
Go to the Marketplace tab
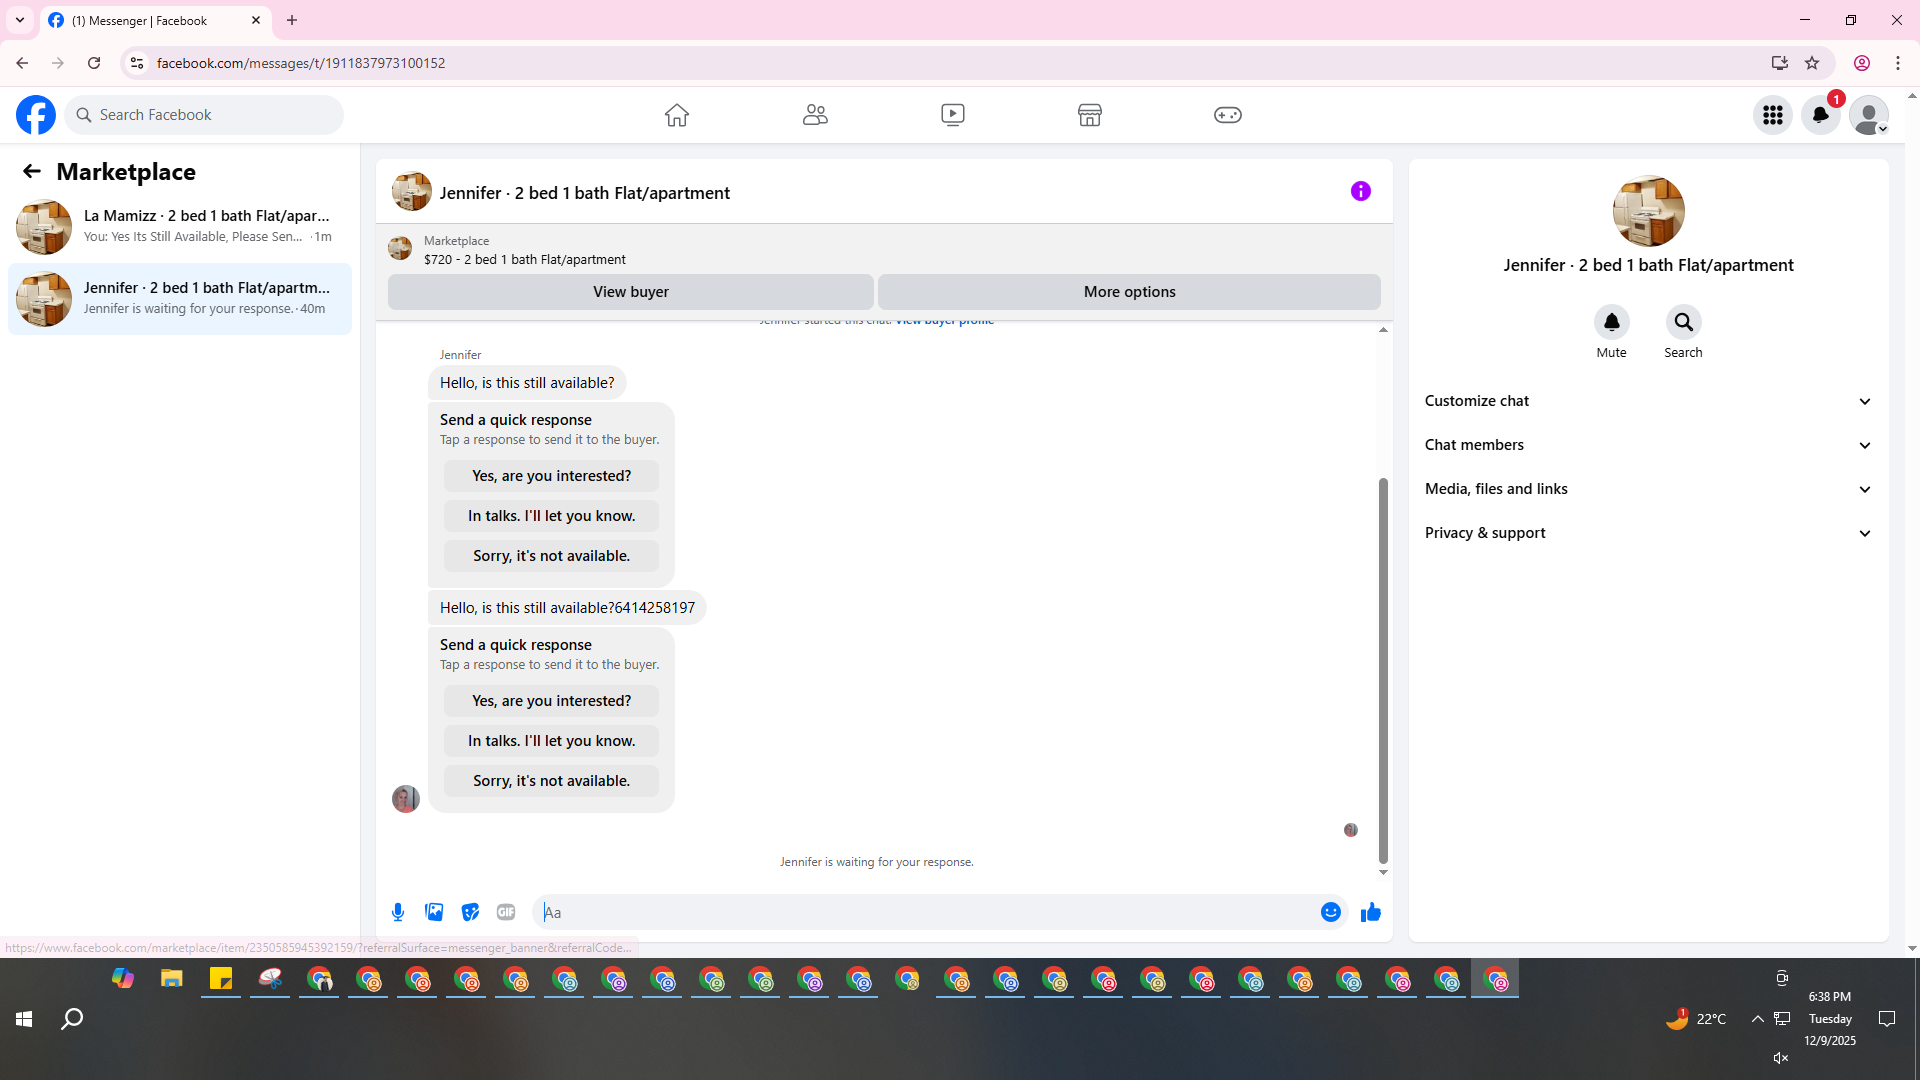pos(1089,115)
